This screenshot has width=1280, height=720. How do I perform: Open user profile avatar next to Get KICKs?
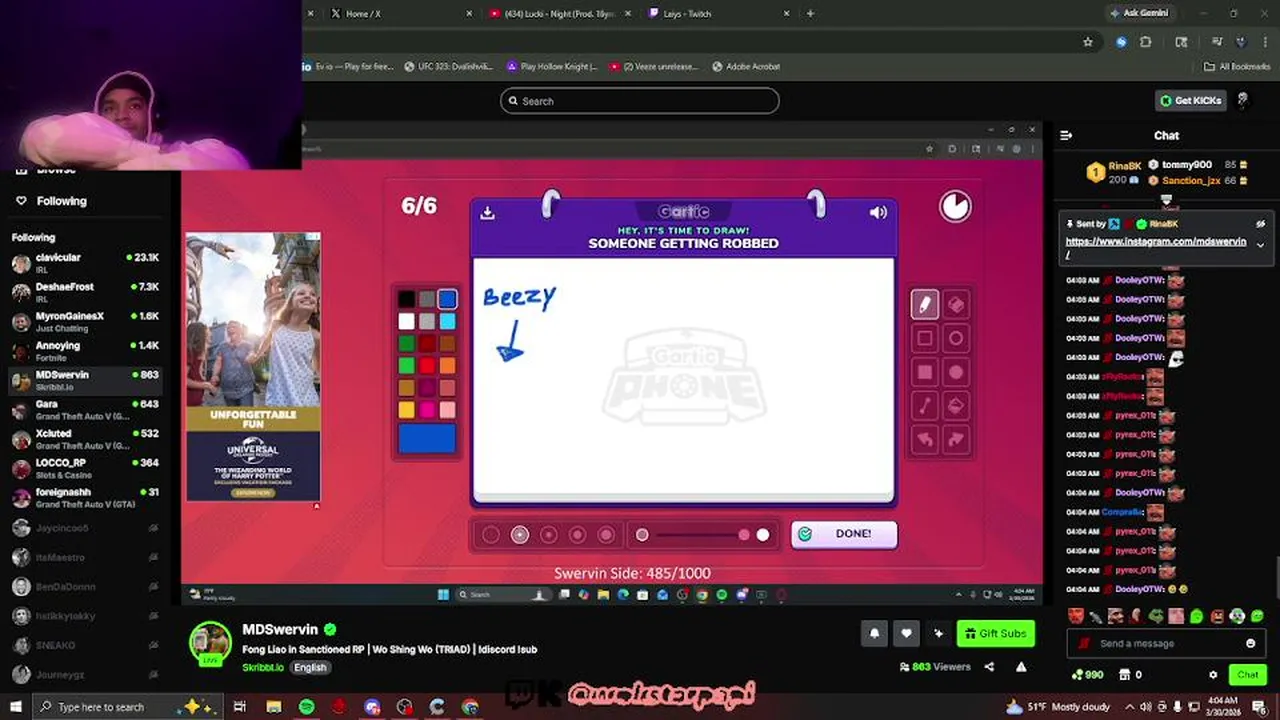coord(1243,100)
